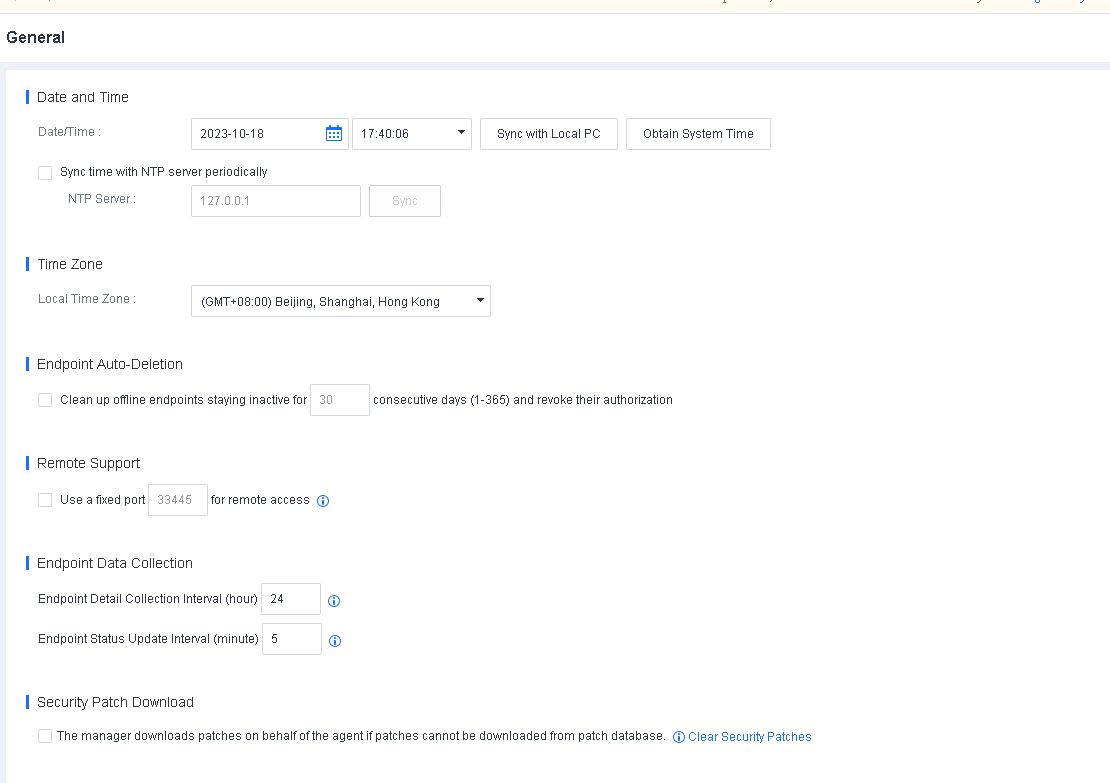1110x783 pixels.
Task: Focus the Endpoint Detail Collection Interval field
Action: tap(290, 599)
